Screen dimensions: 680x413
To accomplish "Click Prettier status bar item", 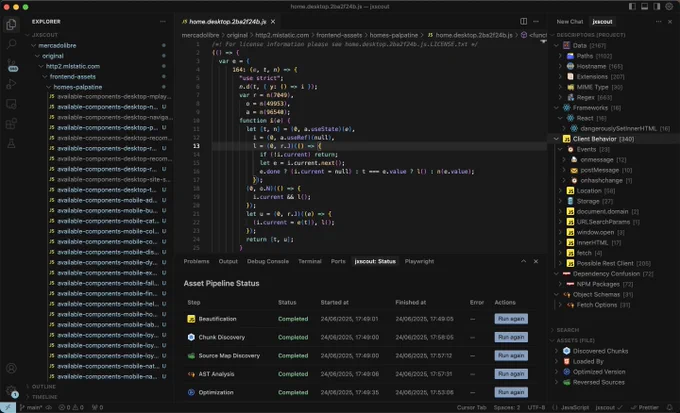I will click(x=645, y=407).
